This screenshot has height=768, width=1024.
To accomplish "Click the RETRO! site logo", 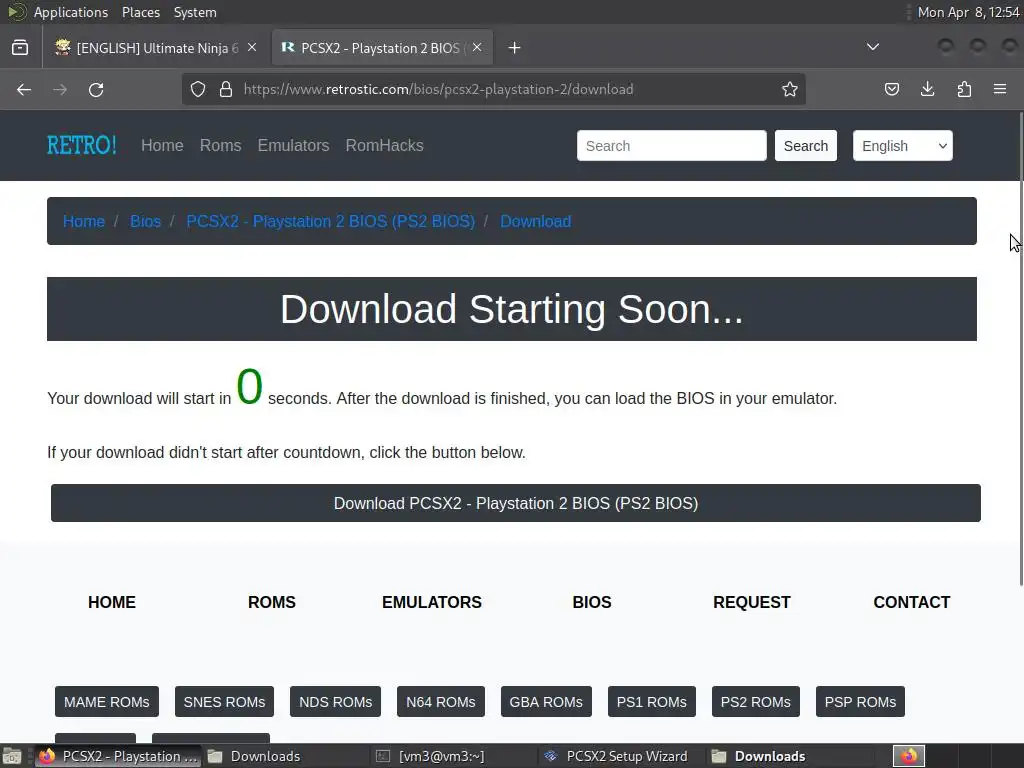I will coord(82,145).
